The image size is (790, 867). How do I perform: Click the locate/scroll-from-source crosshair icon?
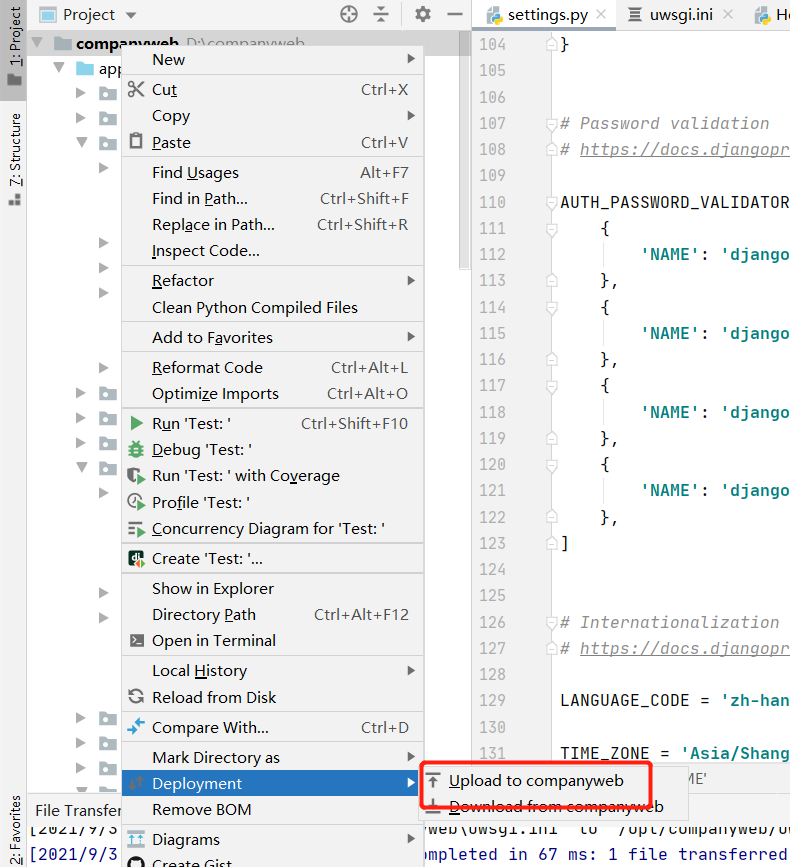(349, 14)
